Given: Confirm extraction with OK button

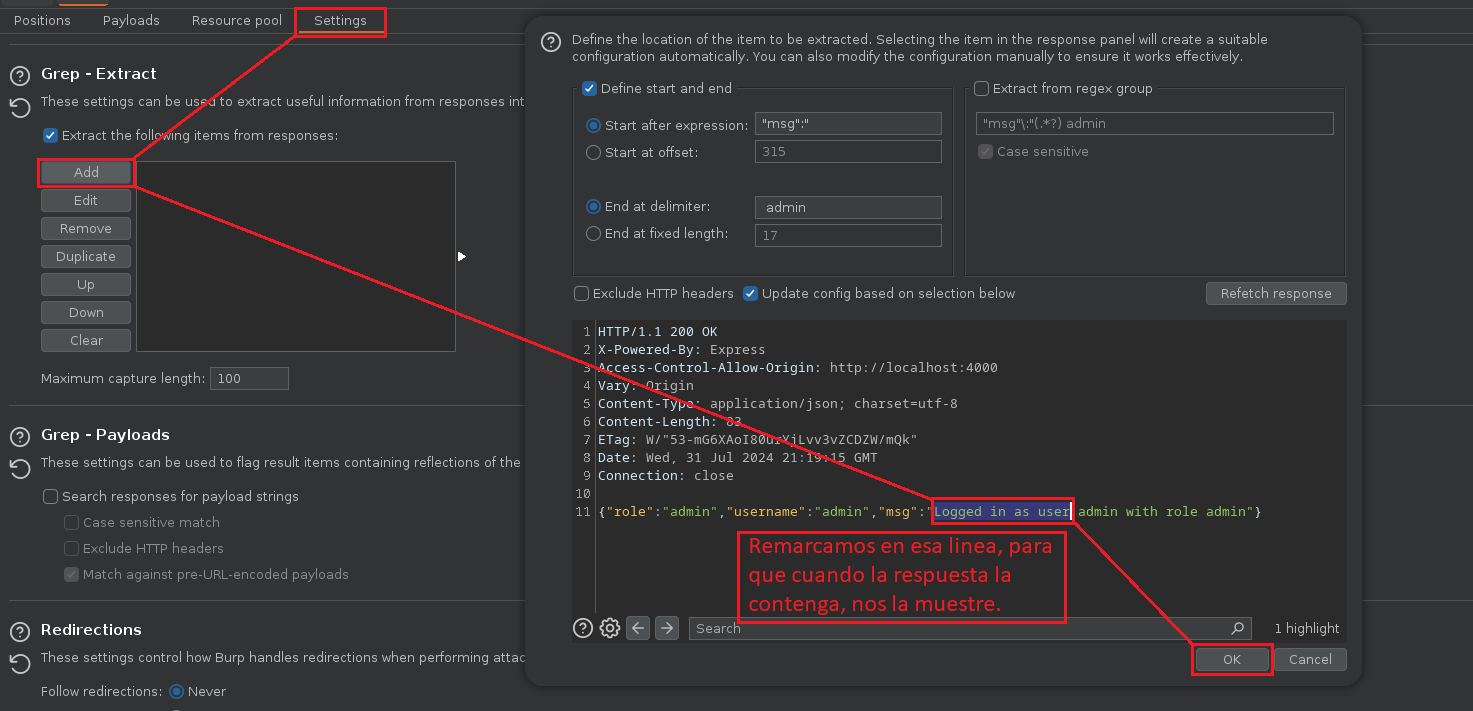Looking at the screenshot, I should [1231, 660].
